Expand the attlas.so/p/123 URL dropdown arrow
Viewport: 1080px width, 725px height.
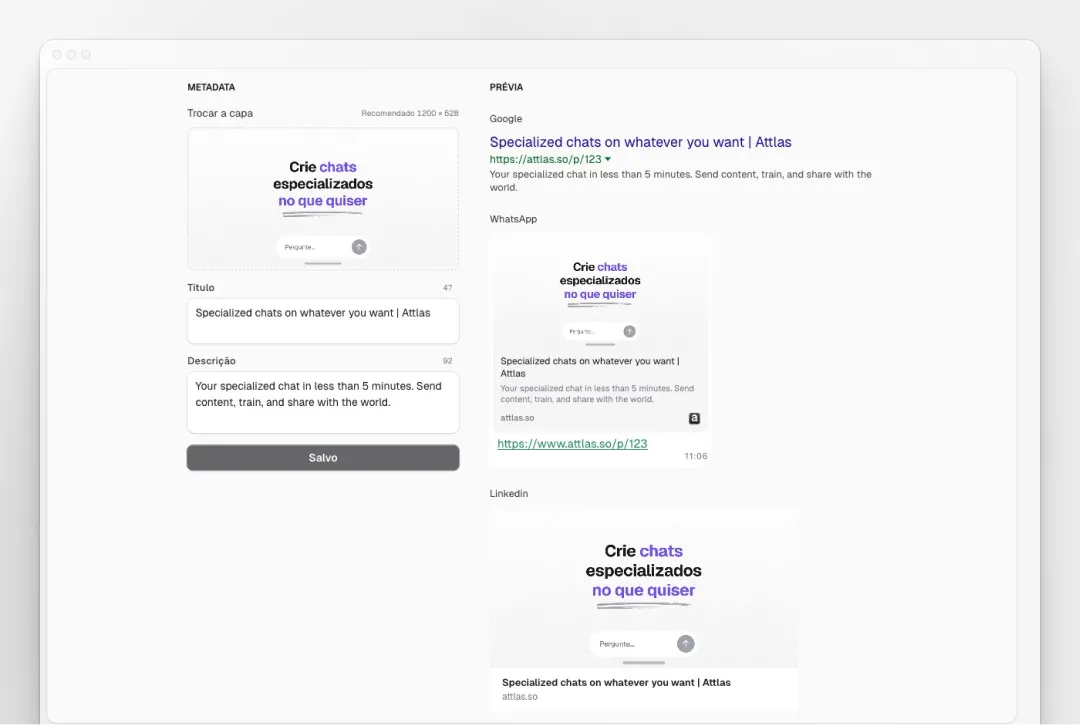(606, 159)
